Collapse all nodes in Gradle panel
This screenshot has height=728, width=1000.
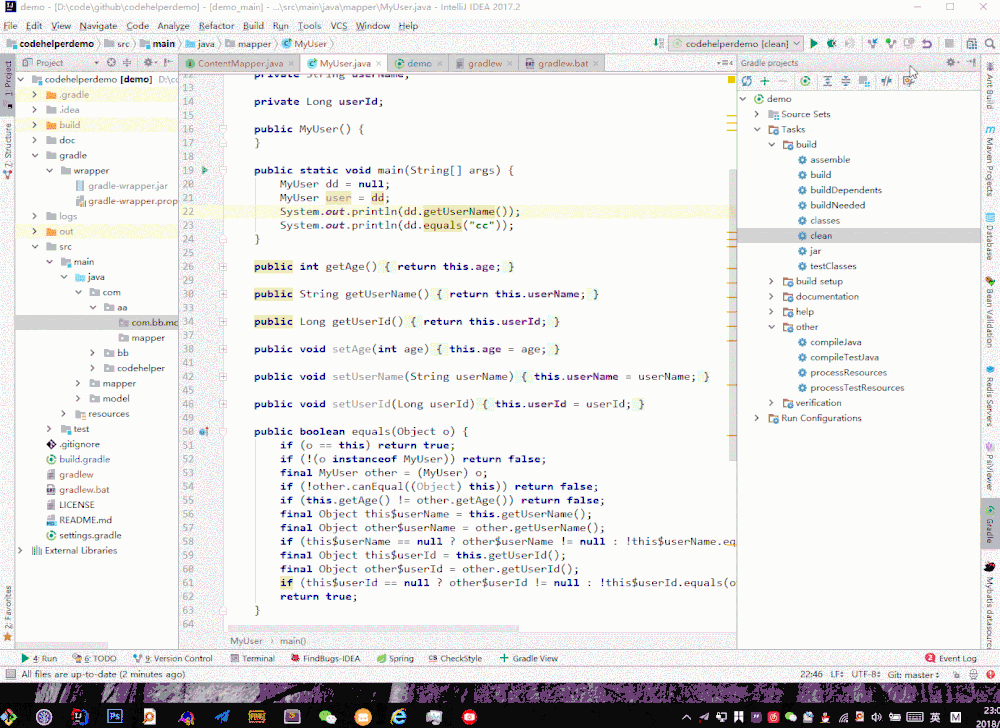click(x=846, y=81)
